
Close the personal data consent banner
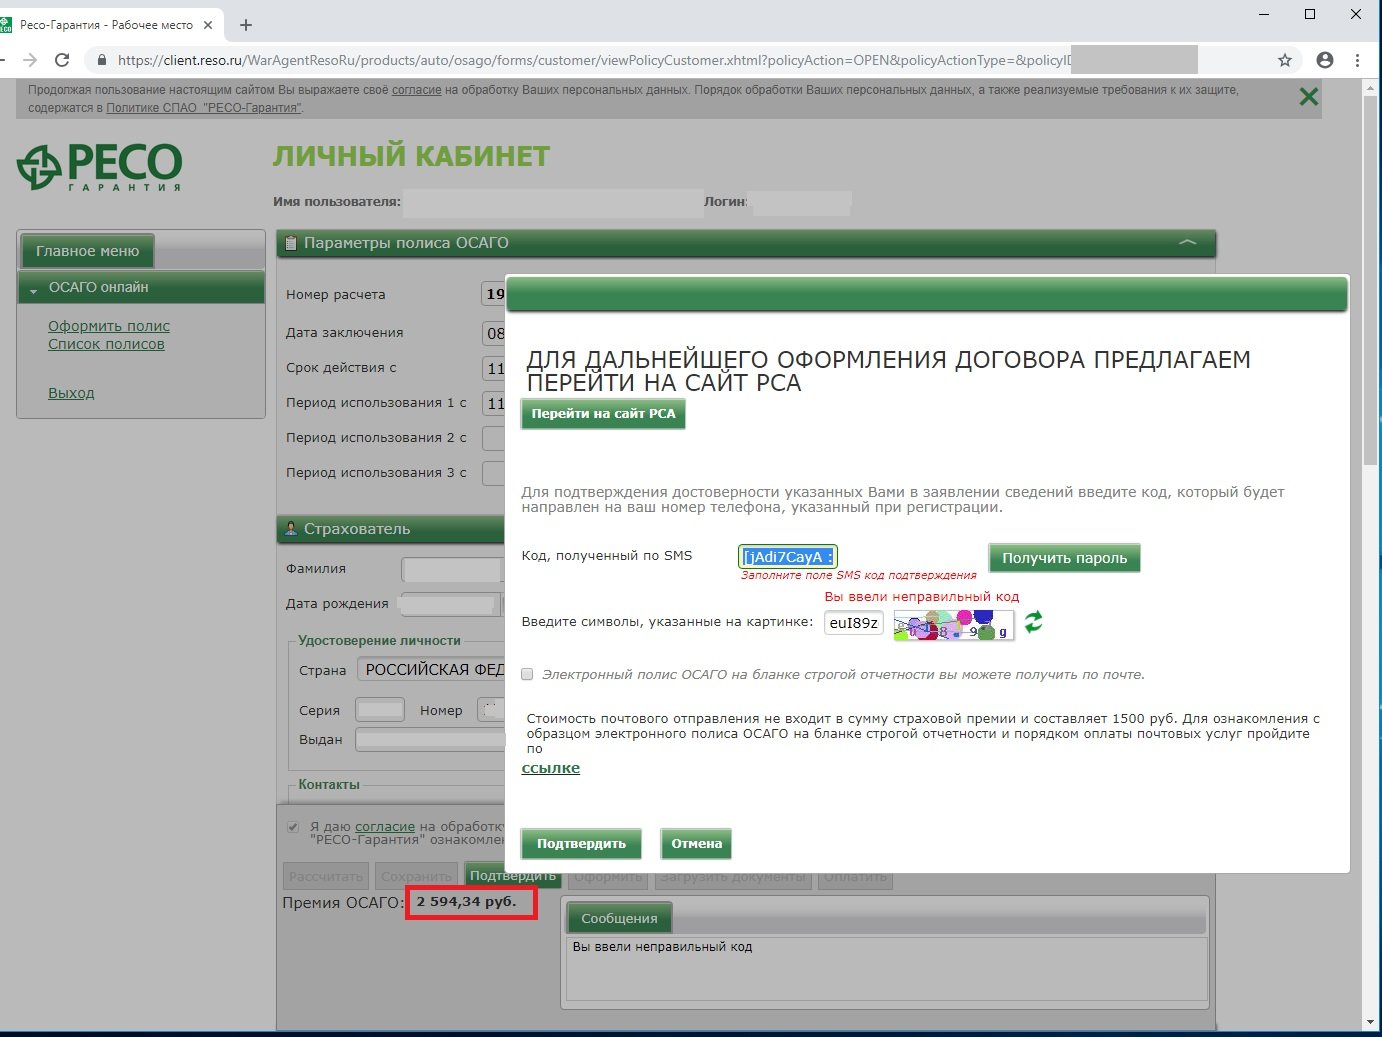pos(1308,97)
